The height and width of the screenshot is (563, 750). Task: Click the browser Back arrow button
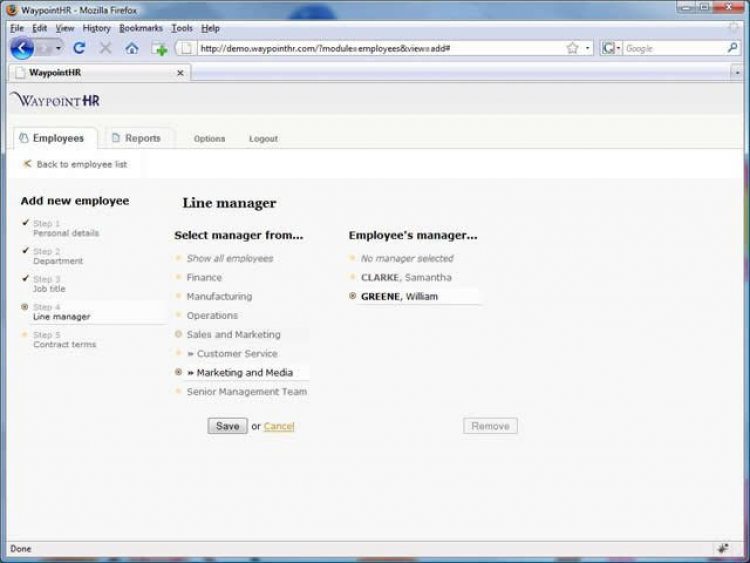click(22, 48)
